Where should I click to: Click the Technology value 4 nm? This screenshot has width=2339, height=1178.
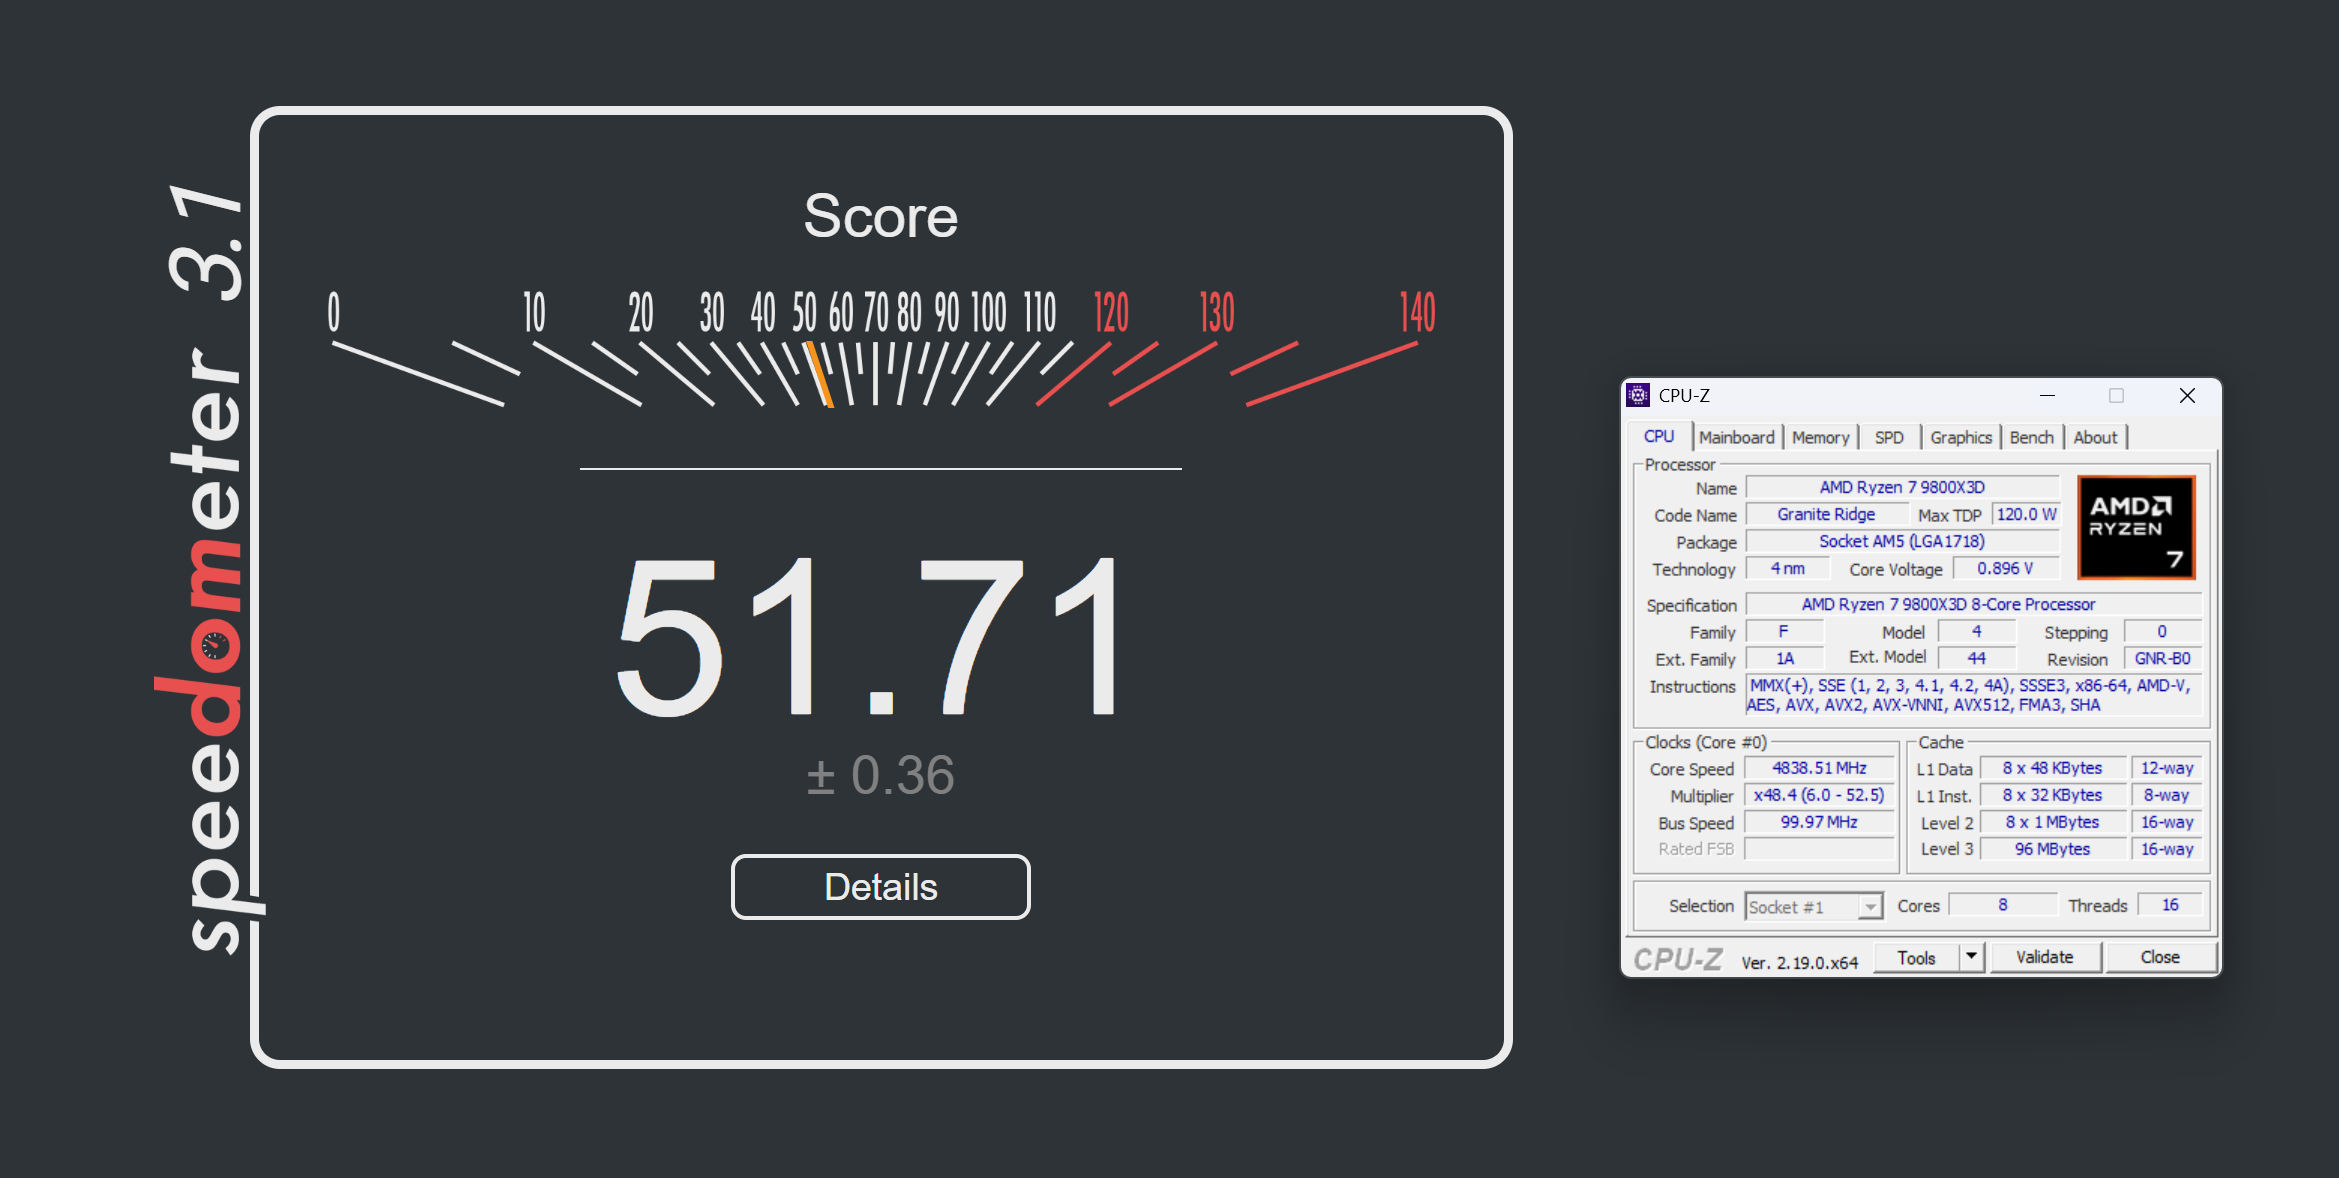[1787, 568]
